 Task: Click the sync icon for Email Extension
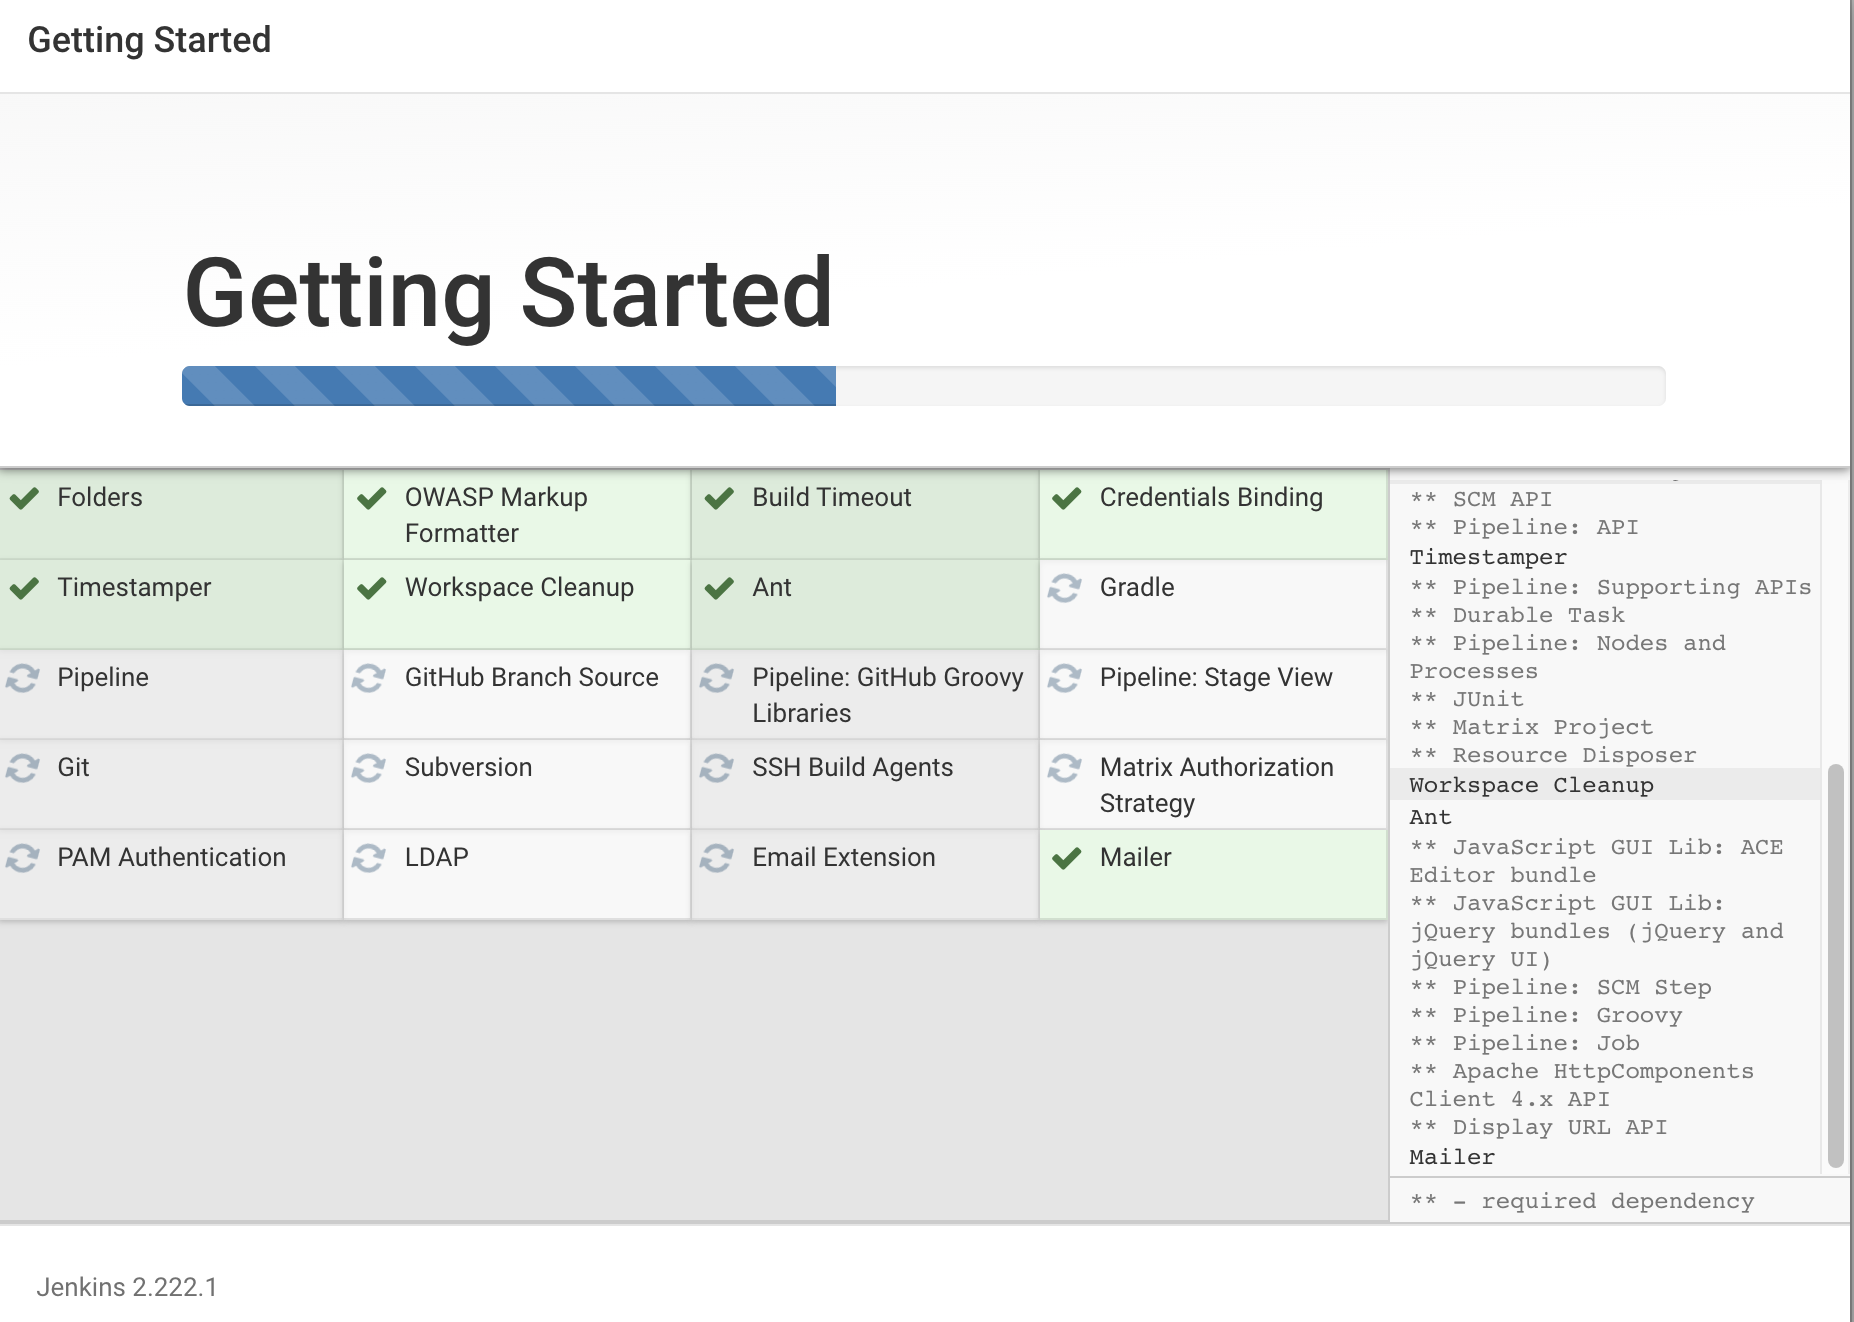tap(717, 858)
